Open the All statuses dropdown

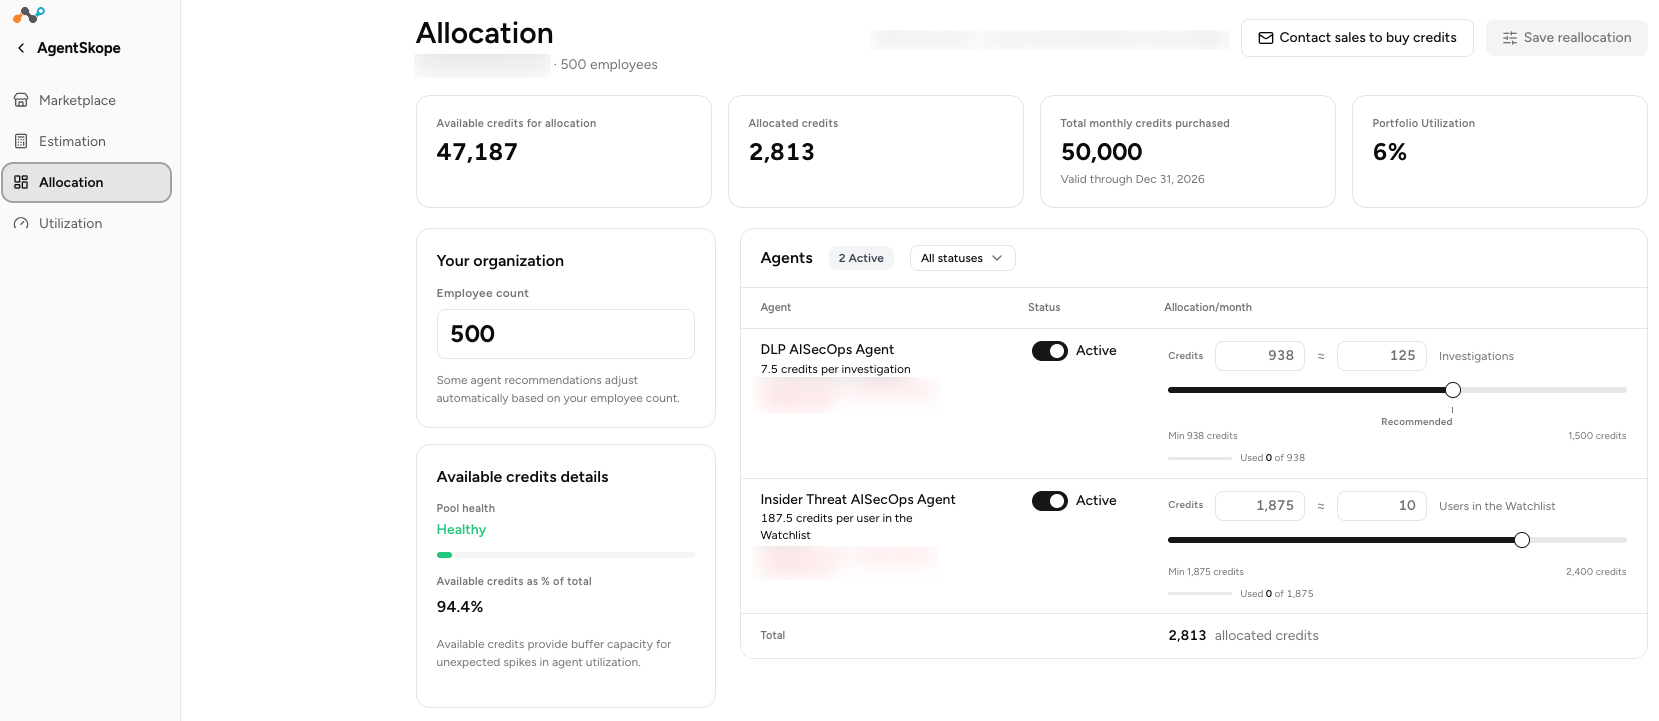(x=963, y=258)
